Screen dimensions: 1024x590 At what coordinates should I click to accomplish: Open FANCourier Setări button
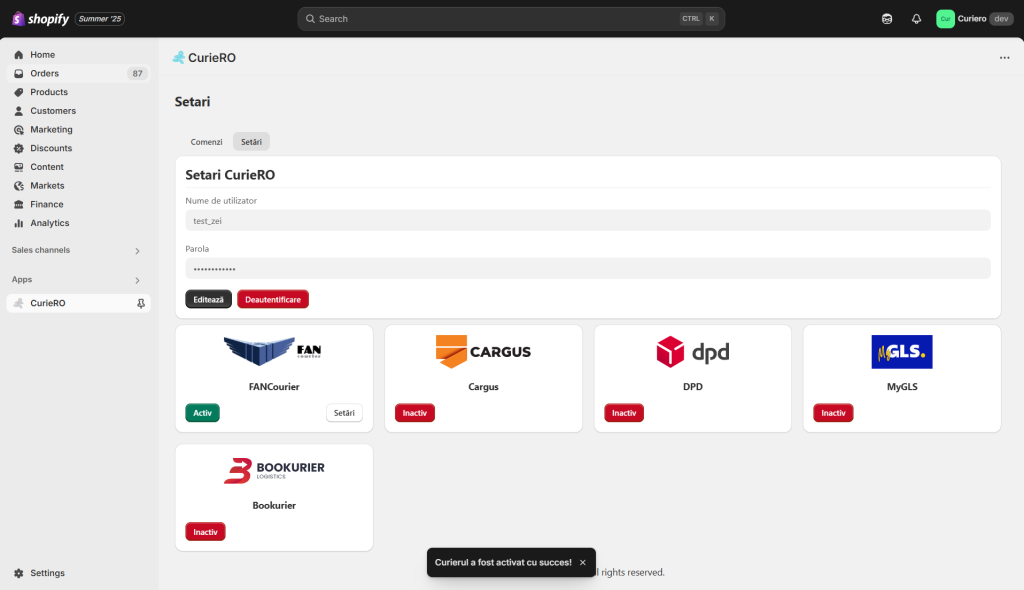(344, 413)
